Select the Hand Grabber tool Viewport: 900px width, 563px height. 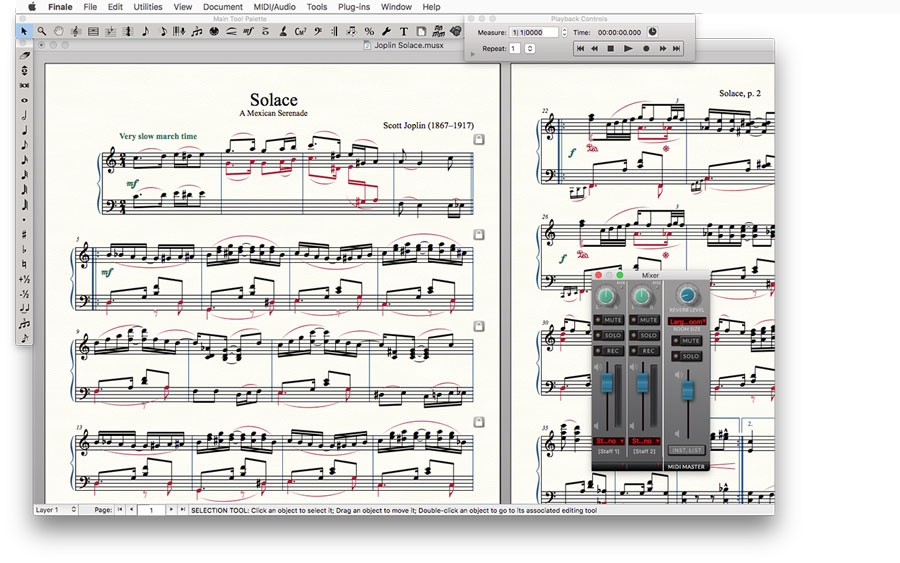[59, 31]
